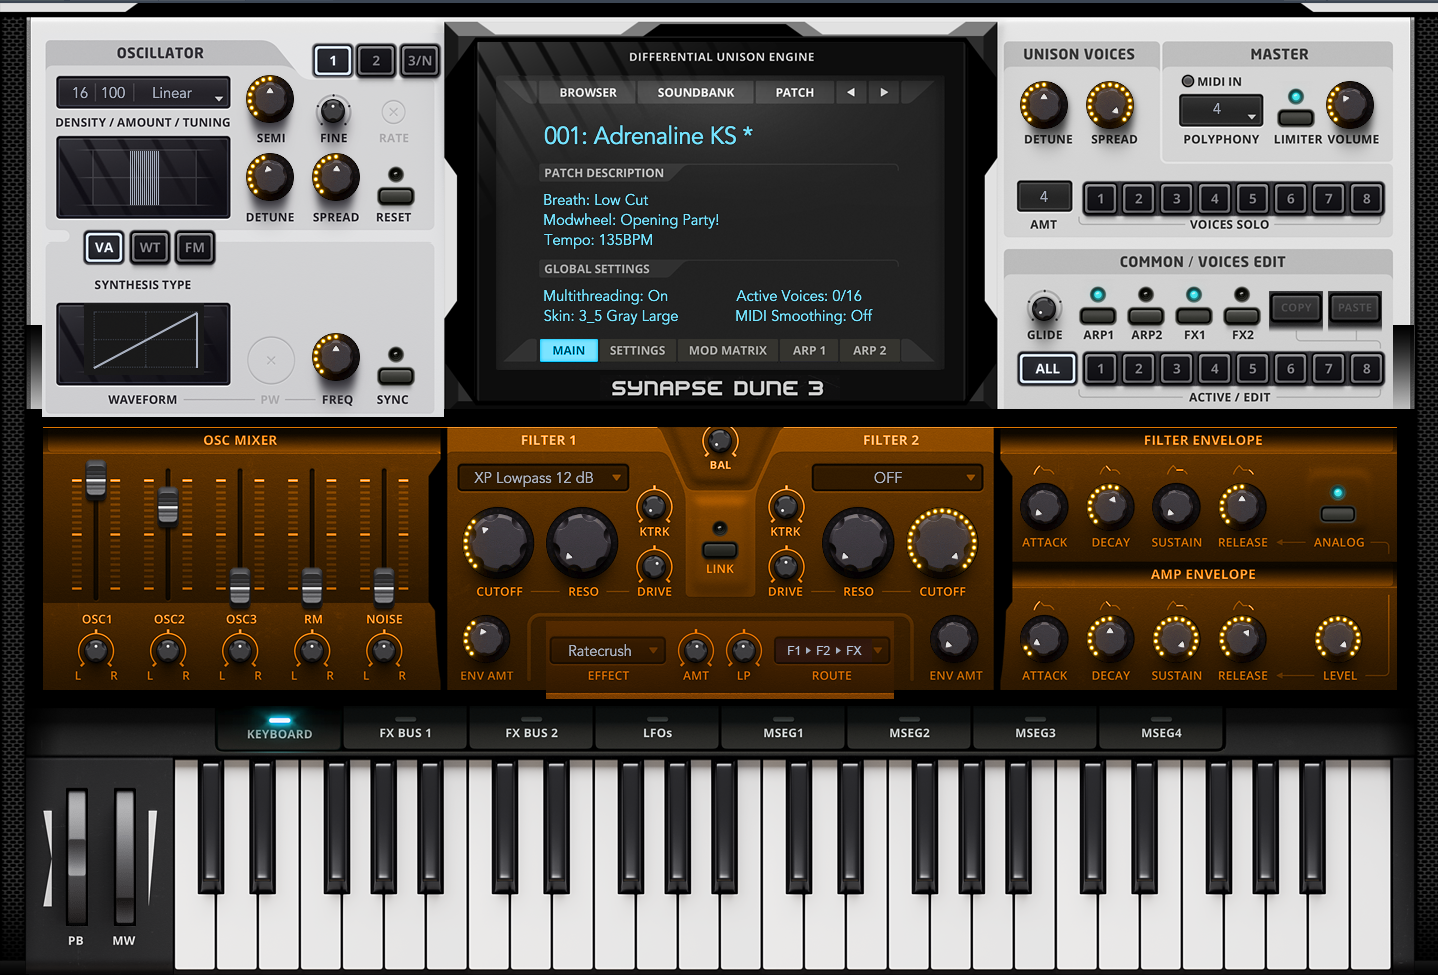Enable the MIDI IN radio button
Screen dimensions: 1438x975
point(1188,81)
